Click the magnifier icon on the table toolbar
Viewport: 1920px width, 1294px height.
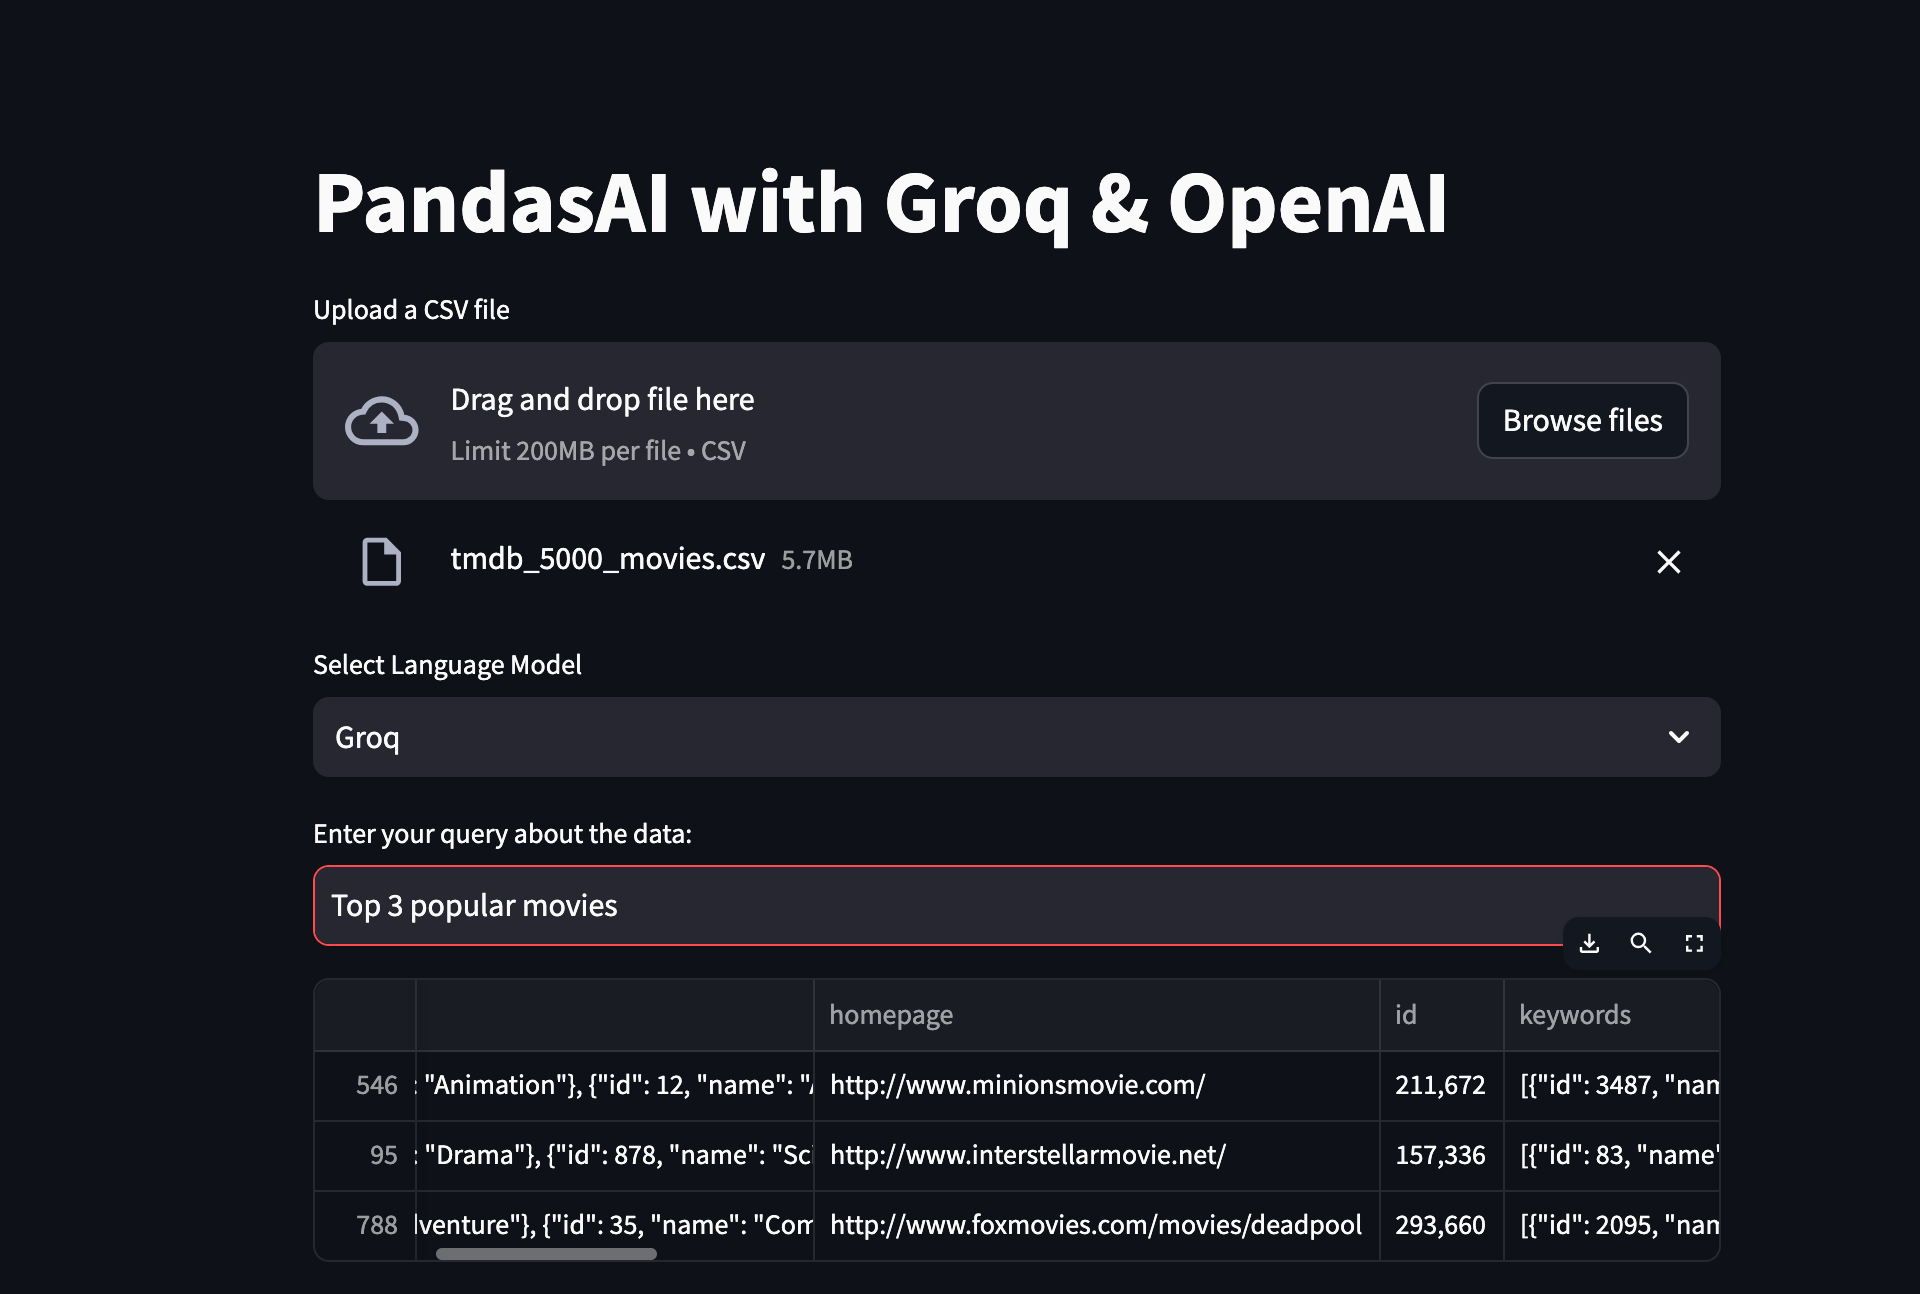click(x=1640, y=943)
